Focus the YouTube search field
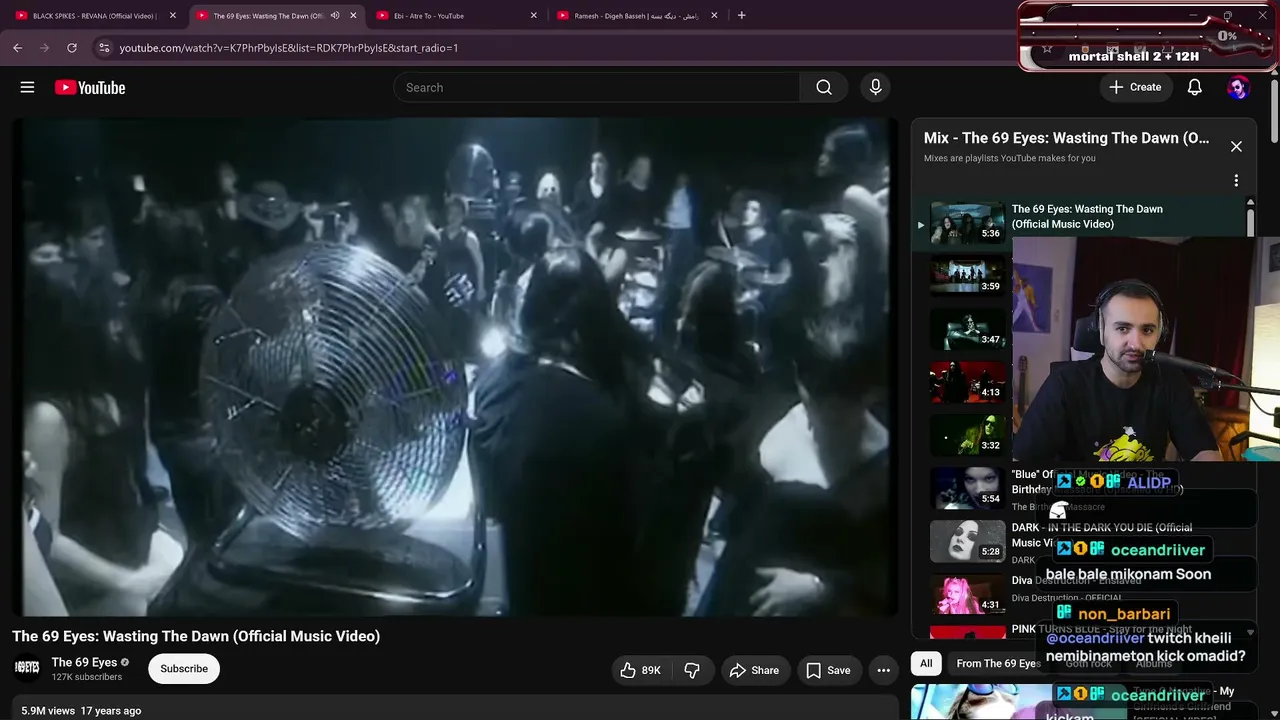 pos(597,87)
